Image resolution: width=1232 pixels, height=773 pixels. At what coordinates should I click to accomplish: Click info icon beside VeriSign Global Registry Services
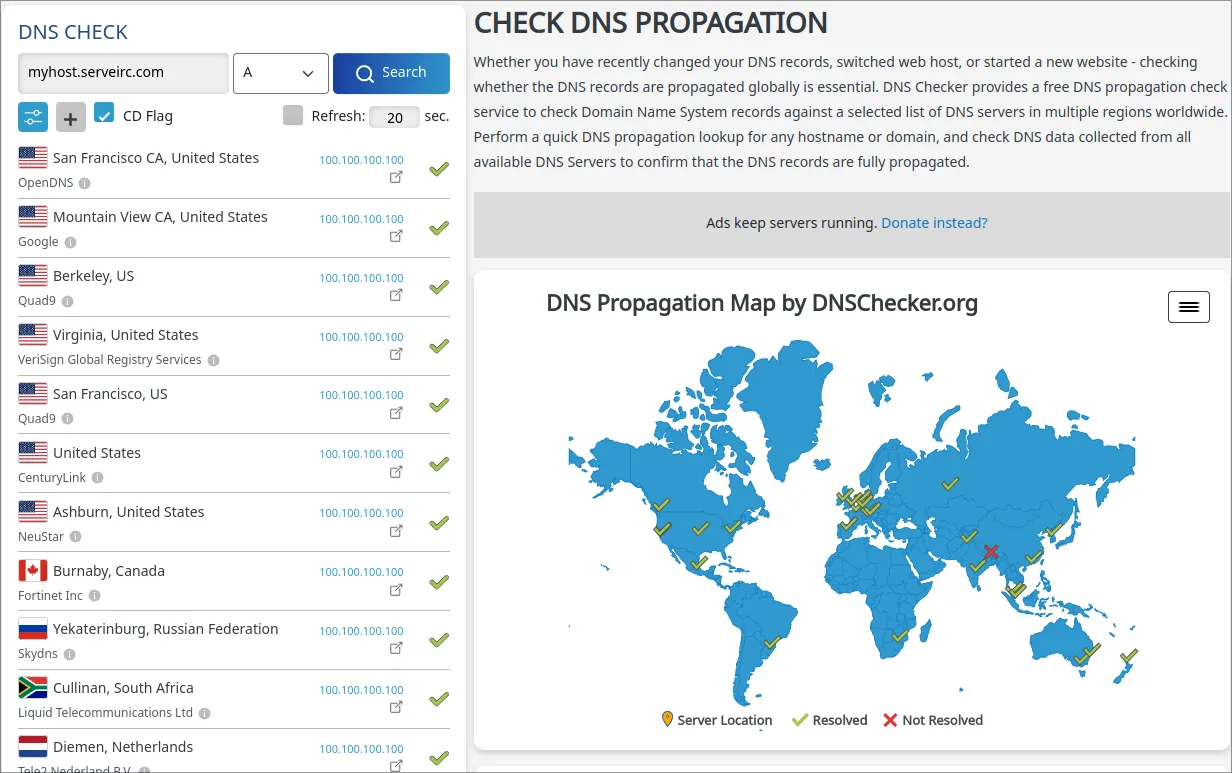coord(213,360)
